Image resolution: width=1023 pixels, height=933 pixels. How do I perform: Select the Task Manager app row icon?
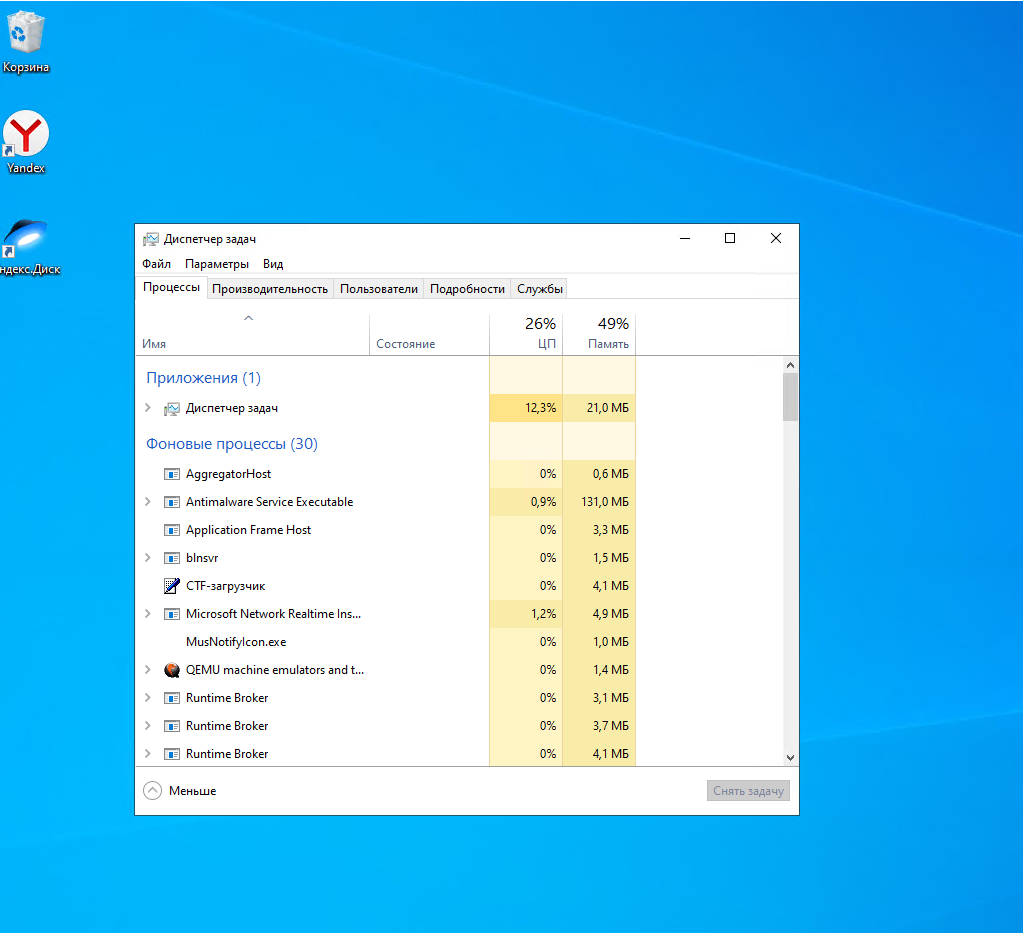point(172,408)
